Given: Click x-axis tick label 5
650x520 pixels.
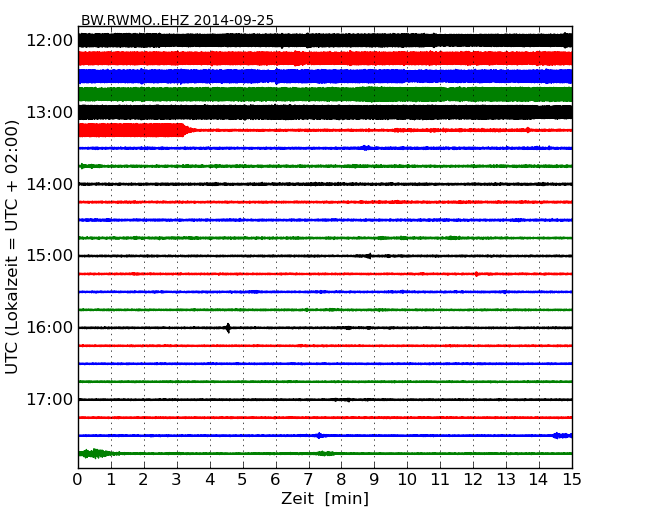Looking at the screenshot, I should point(243,480).
